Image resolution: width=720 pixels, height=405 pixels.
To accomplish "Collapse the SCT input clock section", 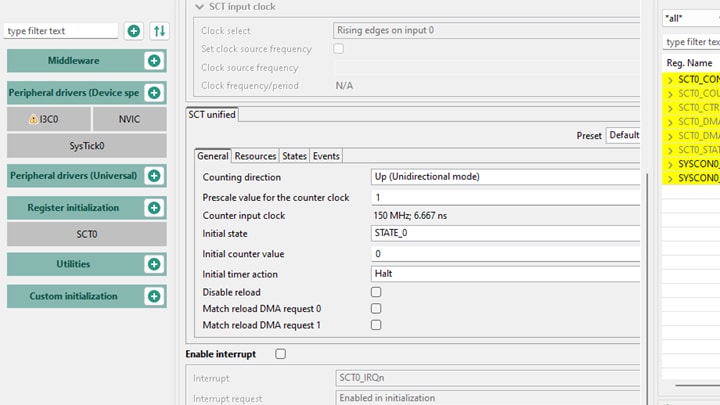I will 200,7.
